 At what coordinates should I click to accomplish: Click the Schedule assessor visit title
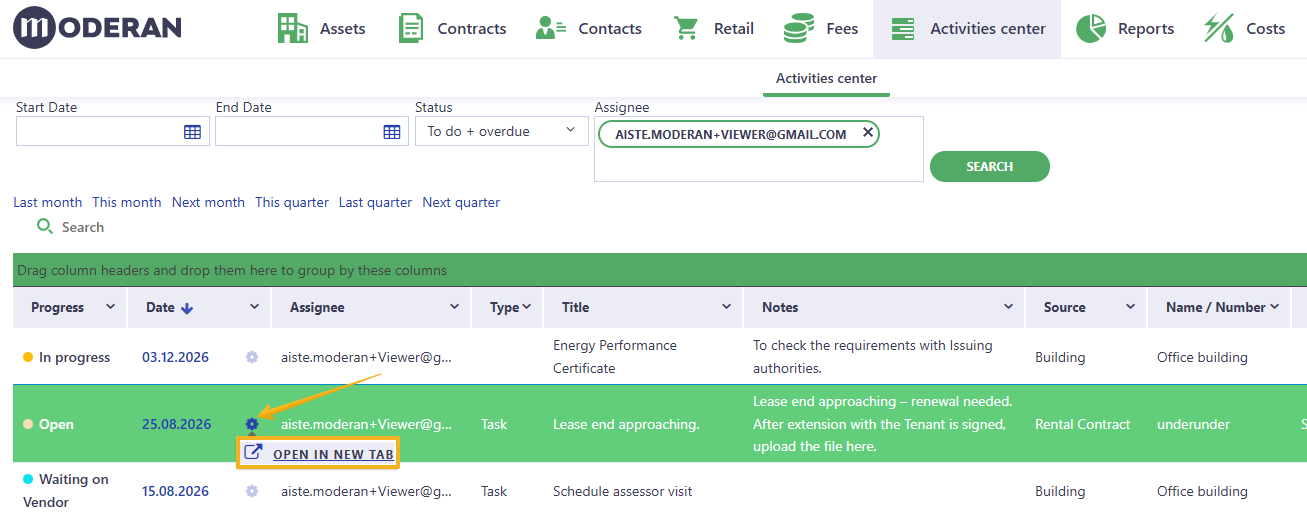[x=623, y=491]
